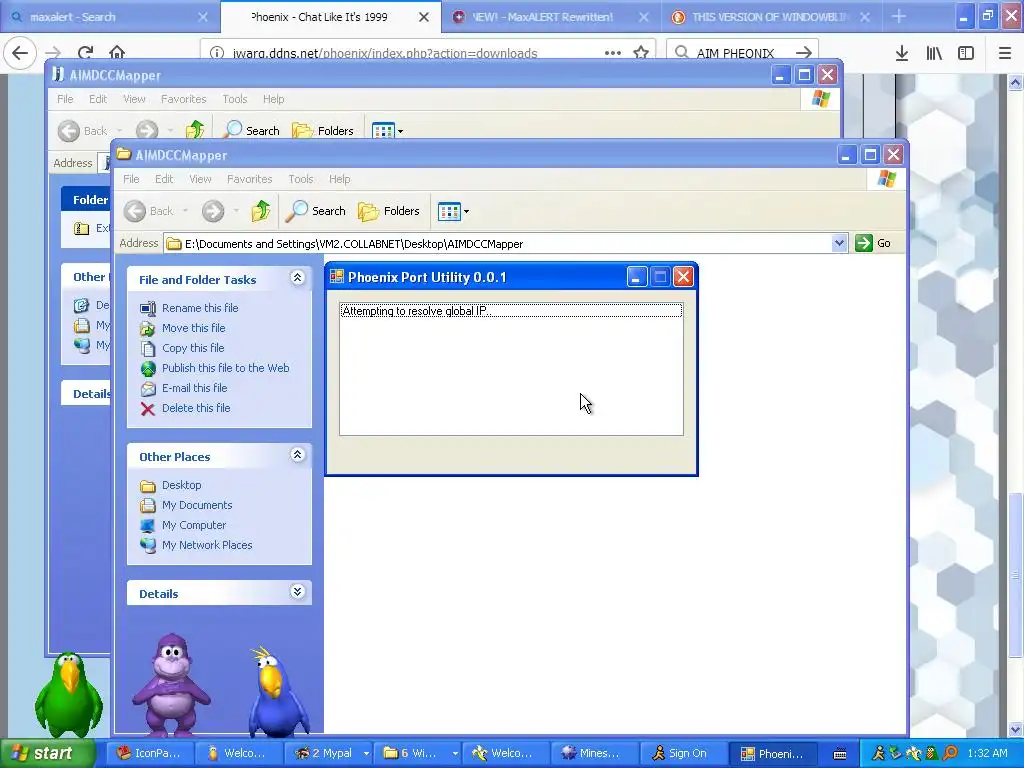Switch to maxalert - Search browser tab
This screenshot has width=1024, height=768.
[110, 17]
